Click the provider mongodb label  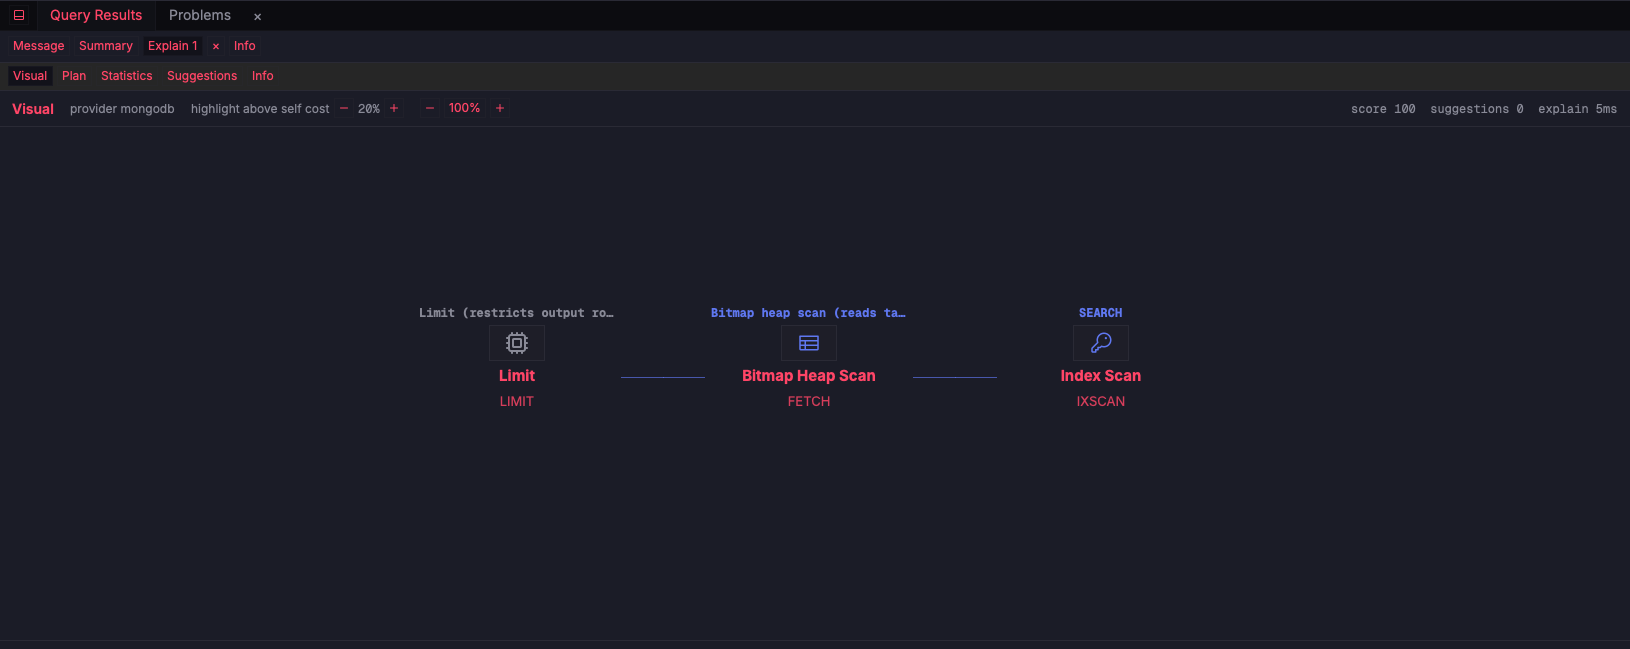[122, 109]
